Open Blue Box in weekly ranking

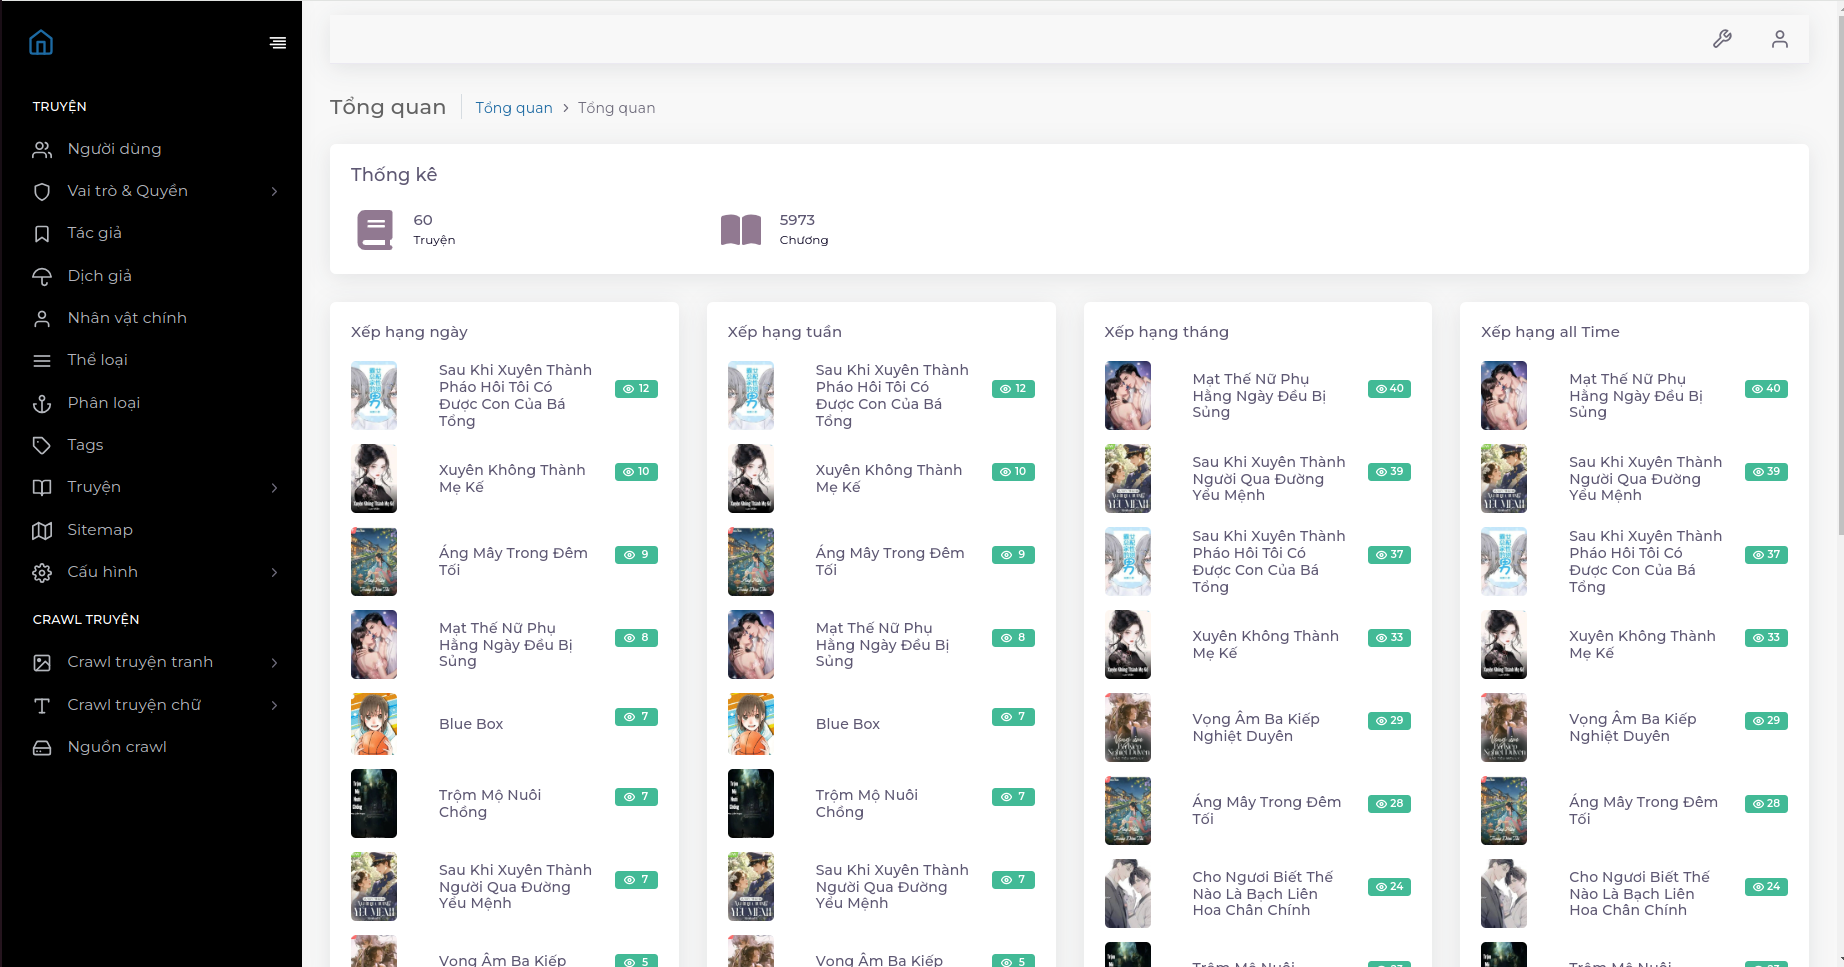(848, 724)
